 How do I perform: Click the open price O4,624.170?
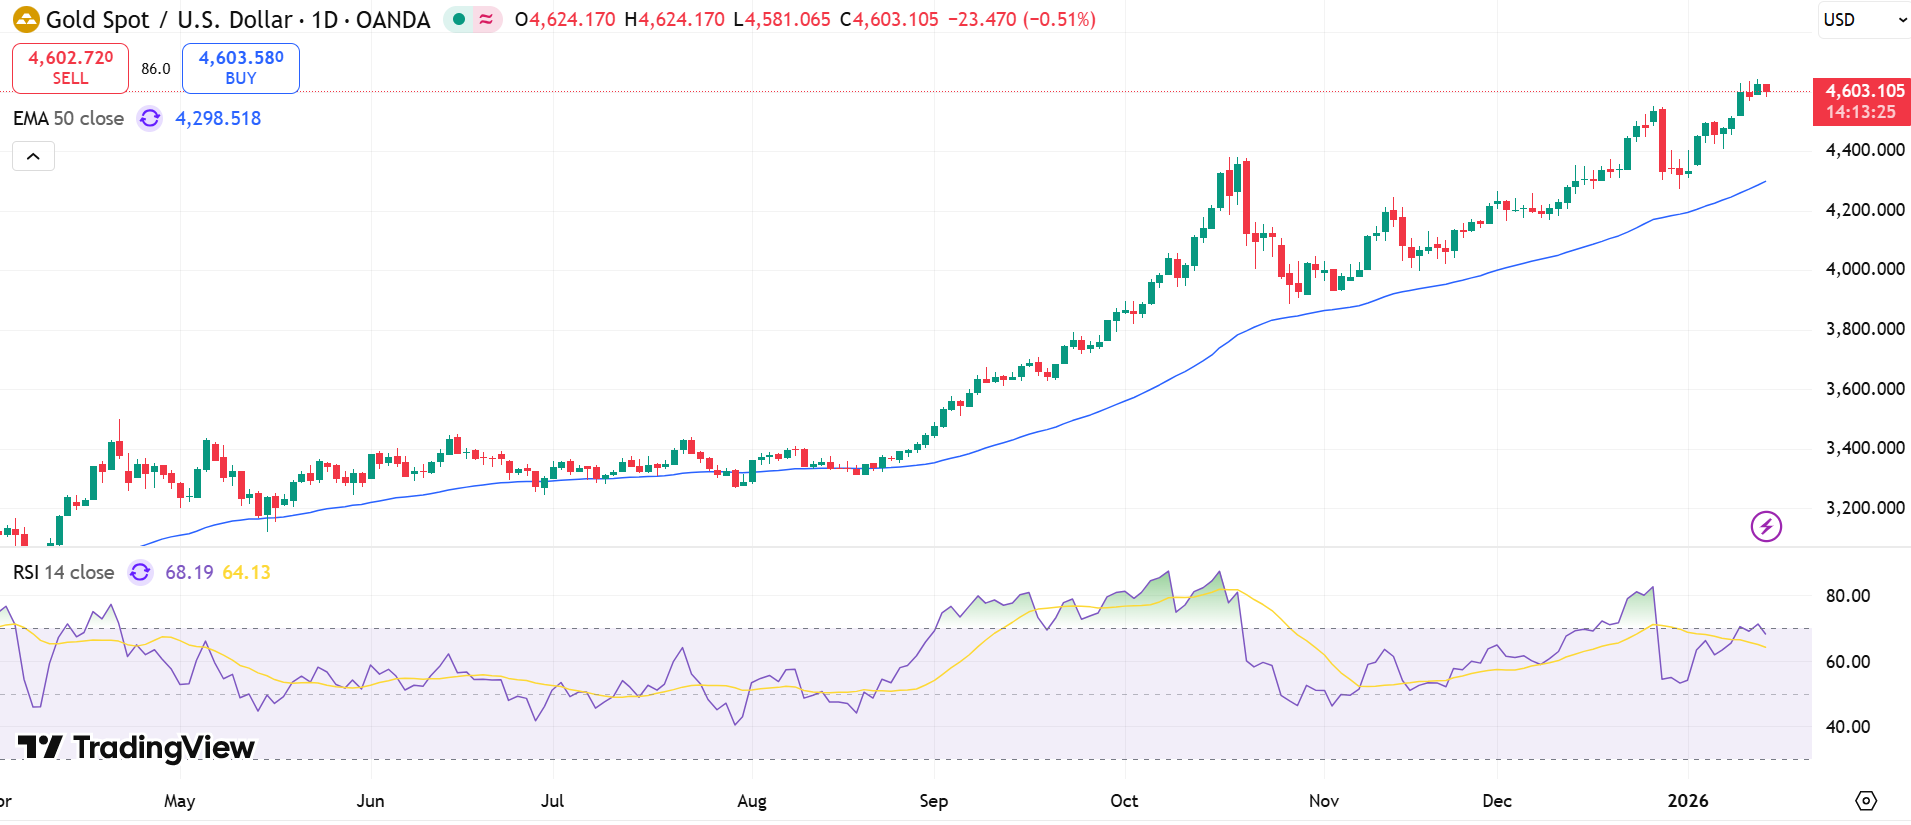[x=565, y=19]
